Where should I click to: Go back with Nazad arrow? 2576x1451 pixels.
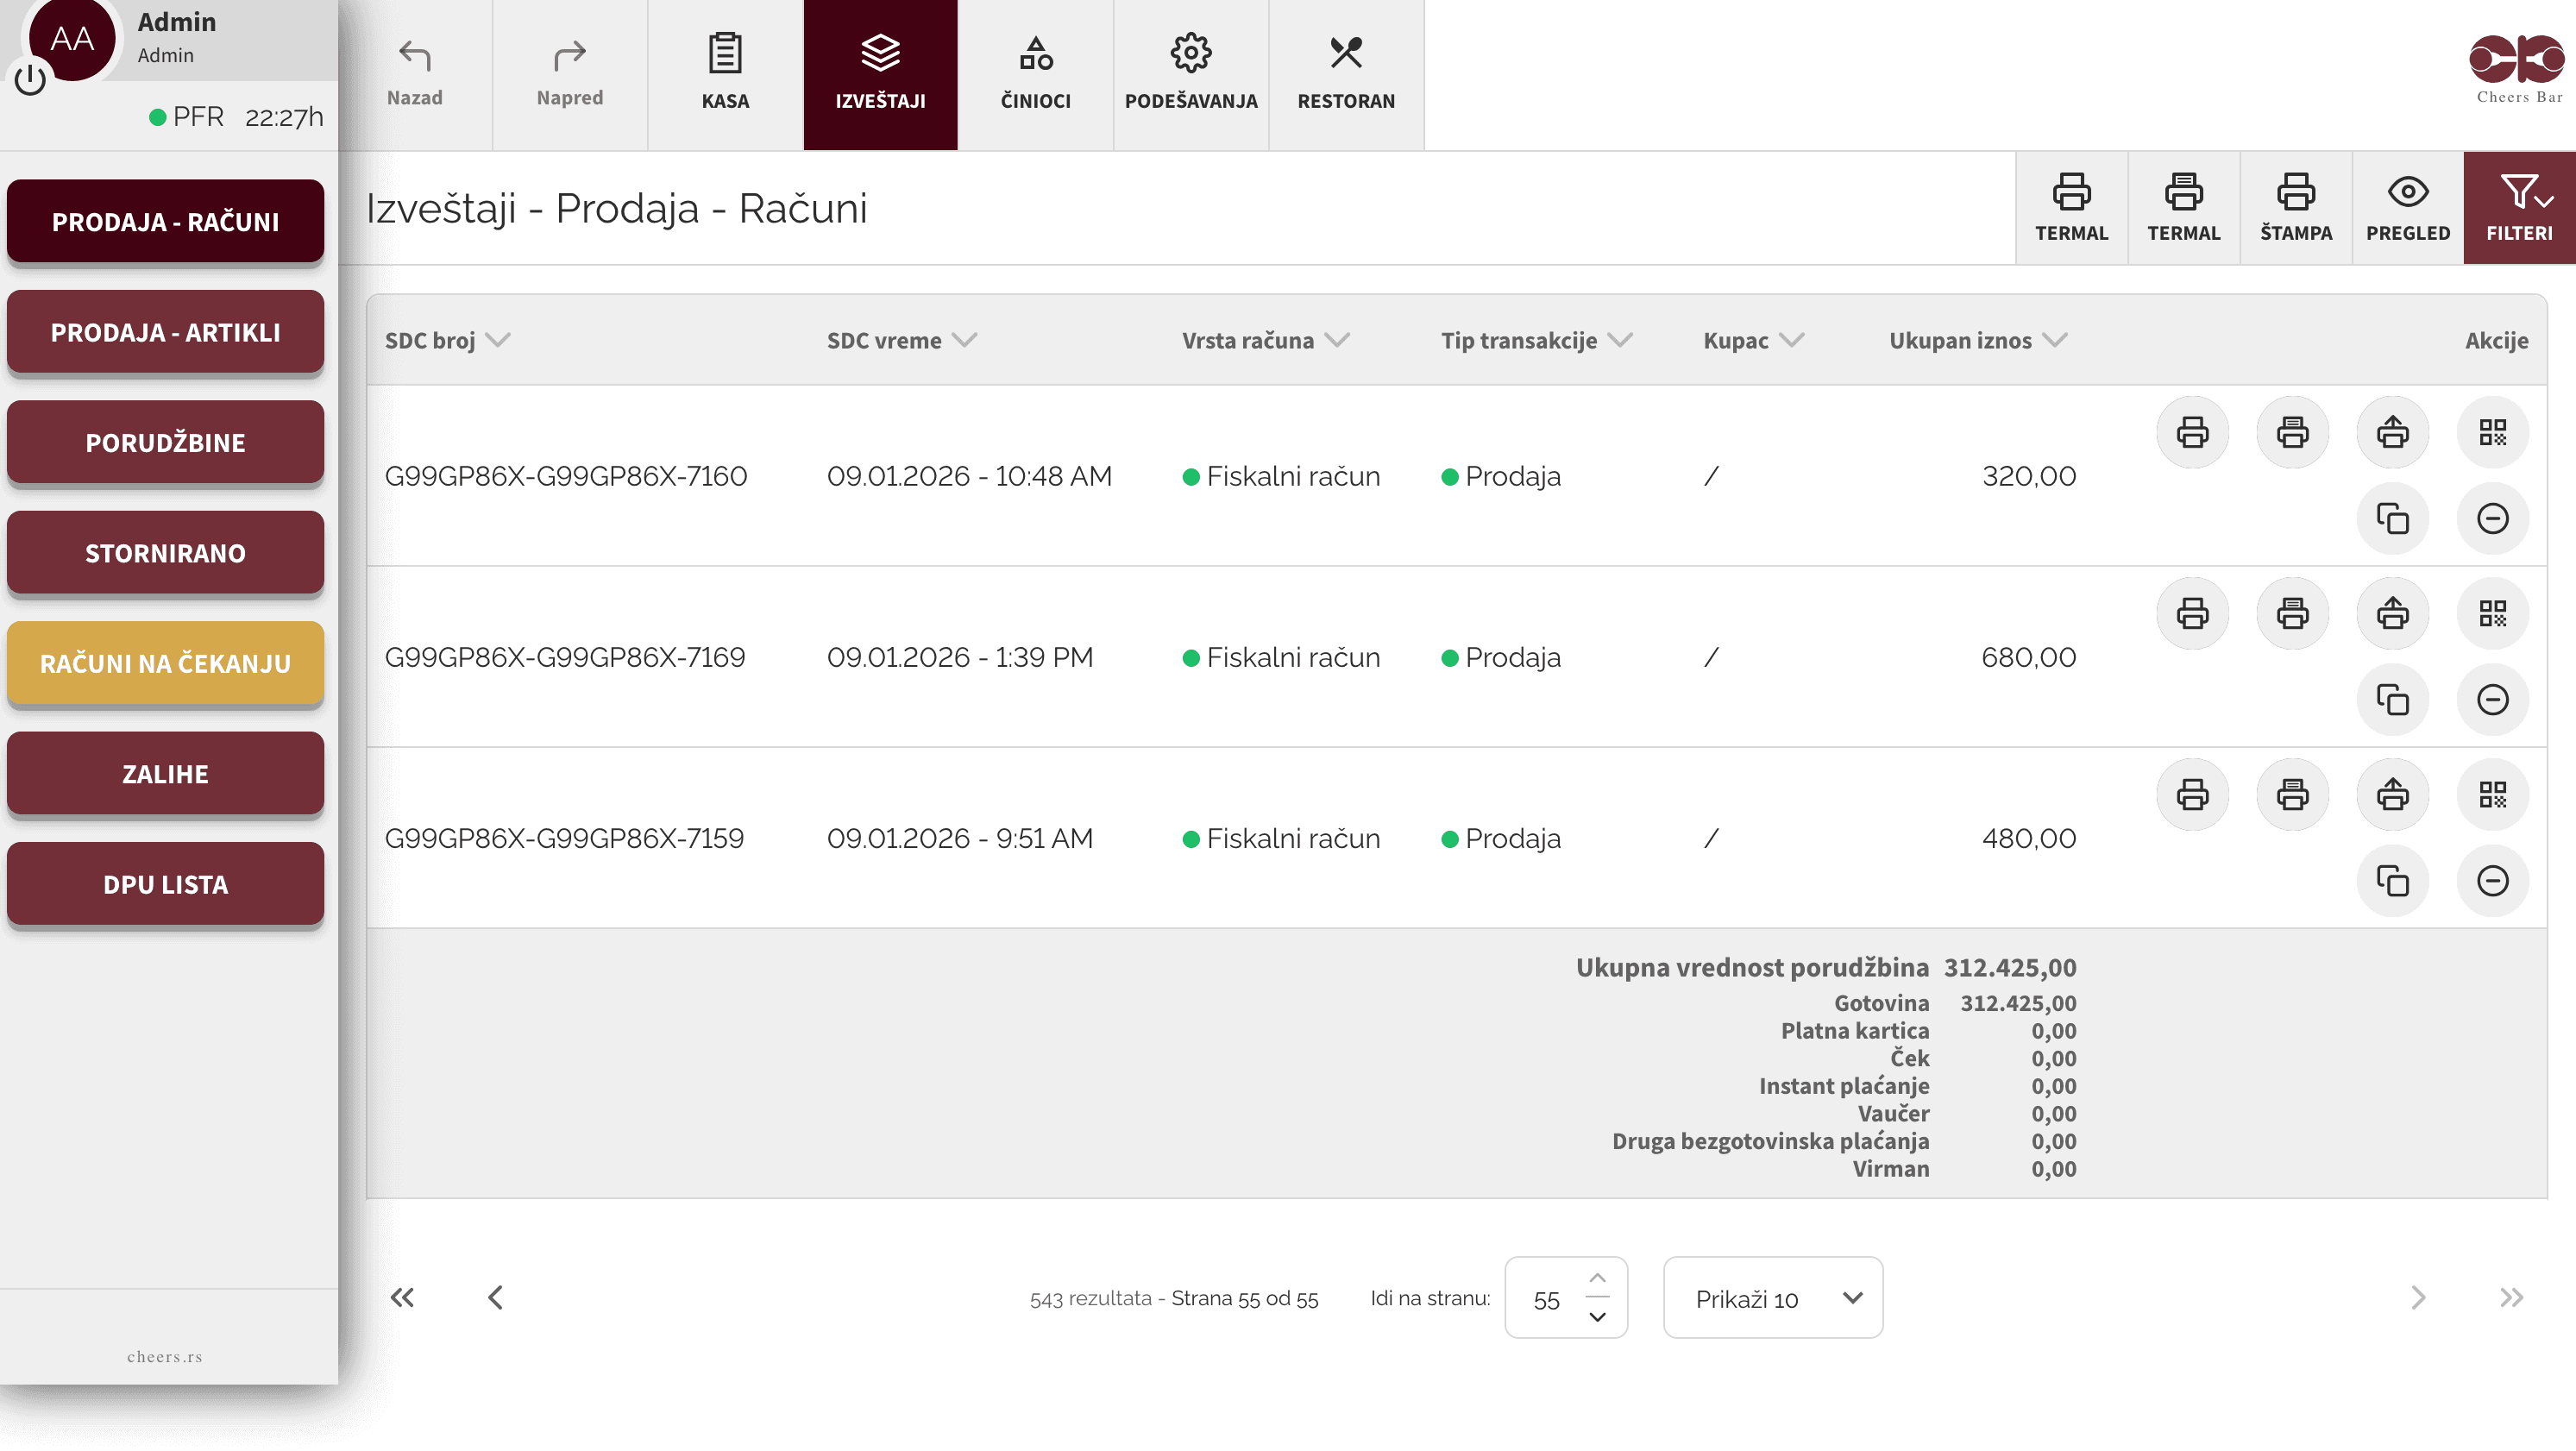coord(414,74)
